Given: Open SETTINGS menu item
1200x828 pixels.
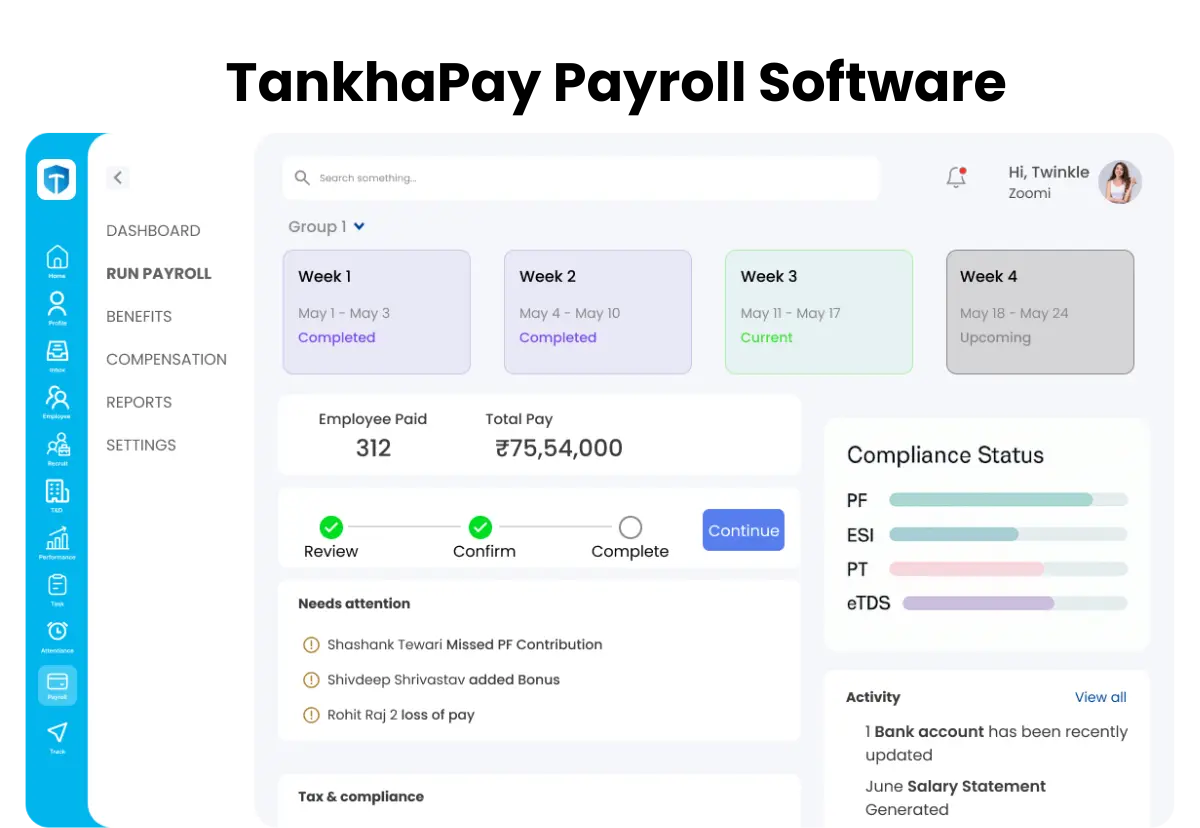Looking at the screenshot, I should click(141, 446).
